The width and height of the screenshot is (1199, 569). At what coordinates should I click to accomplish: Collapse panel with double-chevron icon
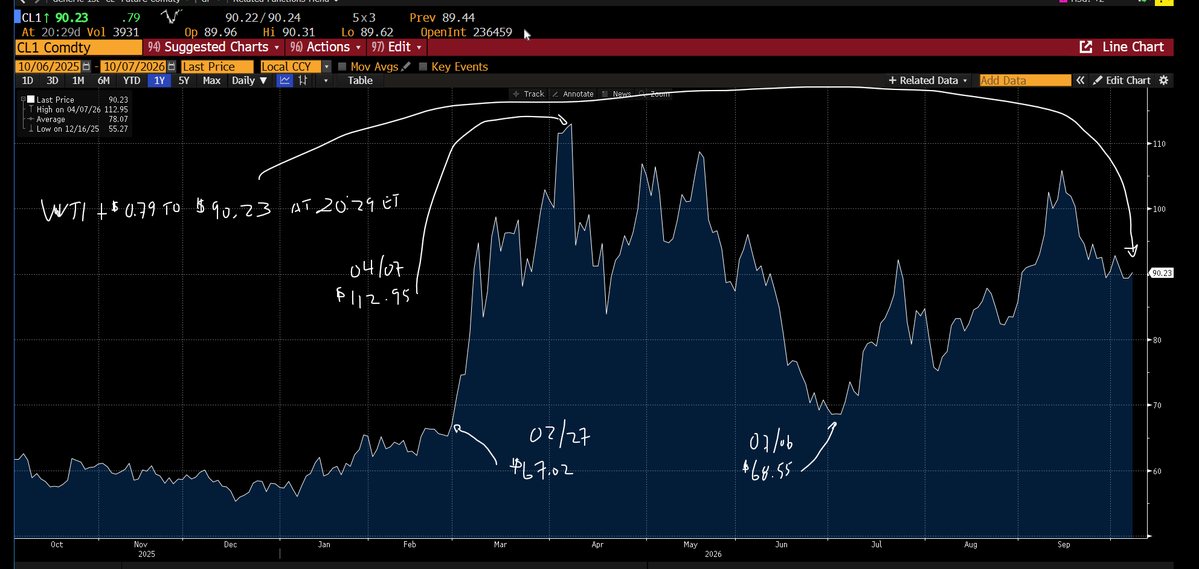pos(1080,80)
